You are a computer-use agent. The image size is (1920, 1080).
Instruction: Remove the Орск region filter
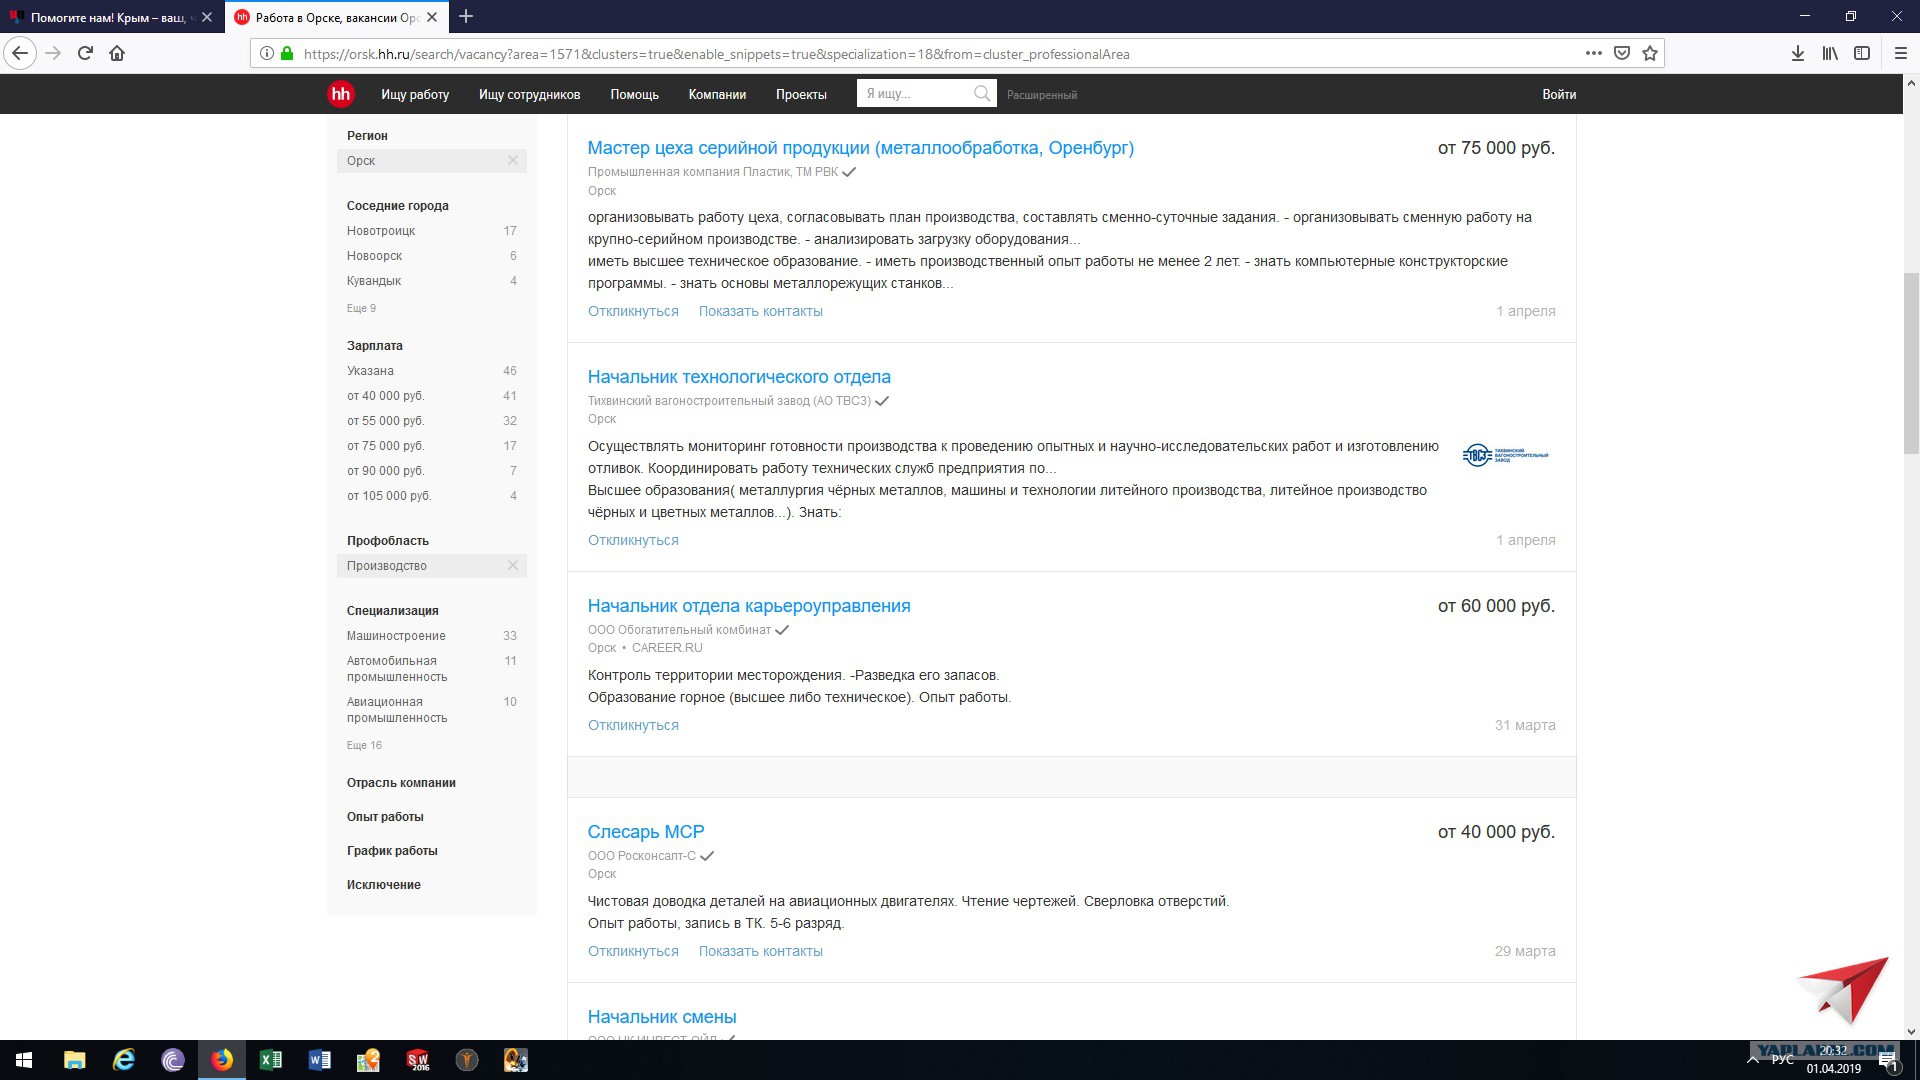[513, 160]
